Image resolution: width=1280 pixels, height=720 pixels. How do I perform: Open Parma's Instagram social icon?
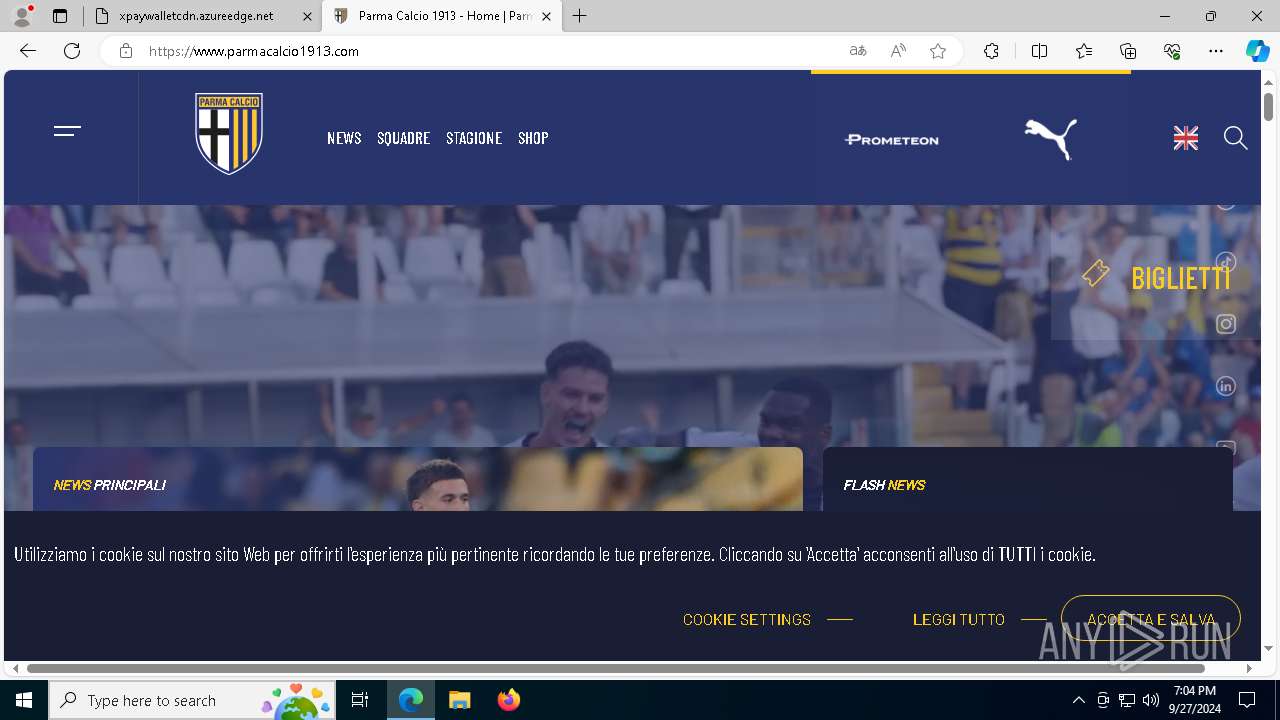[x=1226, y=324]
